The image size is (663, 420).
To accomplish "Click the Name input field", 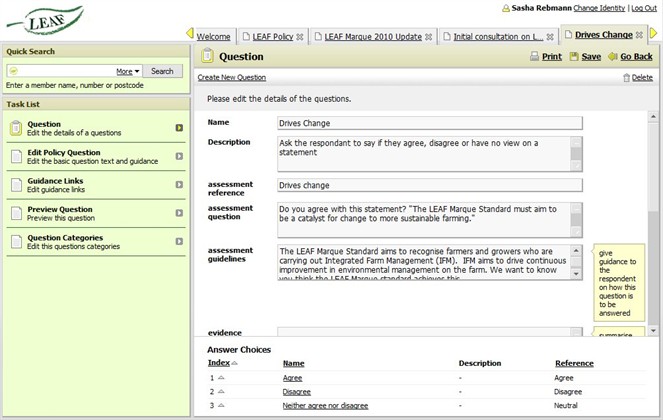I will (x=429, y=123).
